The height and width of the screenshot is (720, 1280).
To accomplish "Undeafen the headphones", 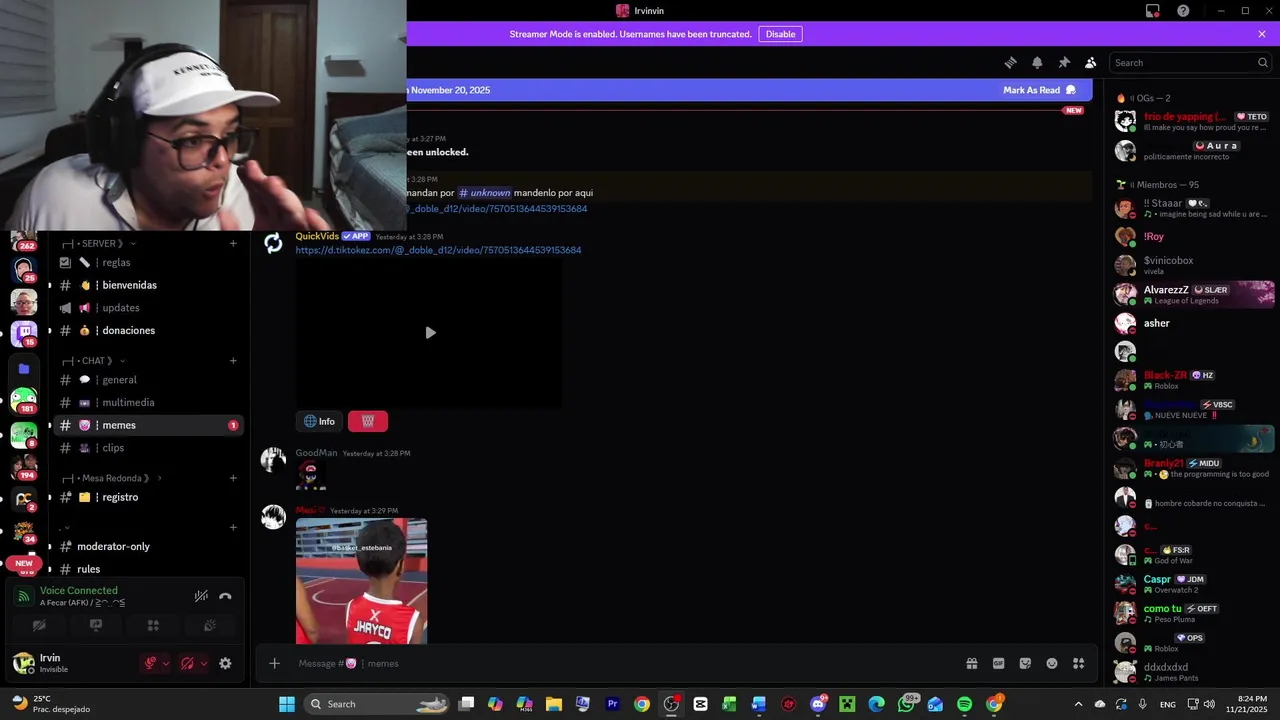I will click(x=187, y=663).
